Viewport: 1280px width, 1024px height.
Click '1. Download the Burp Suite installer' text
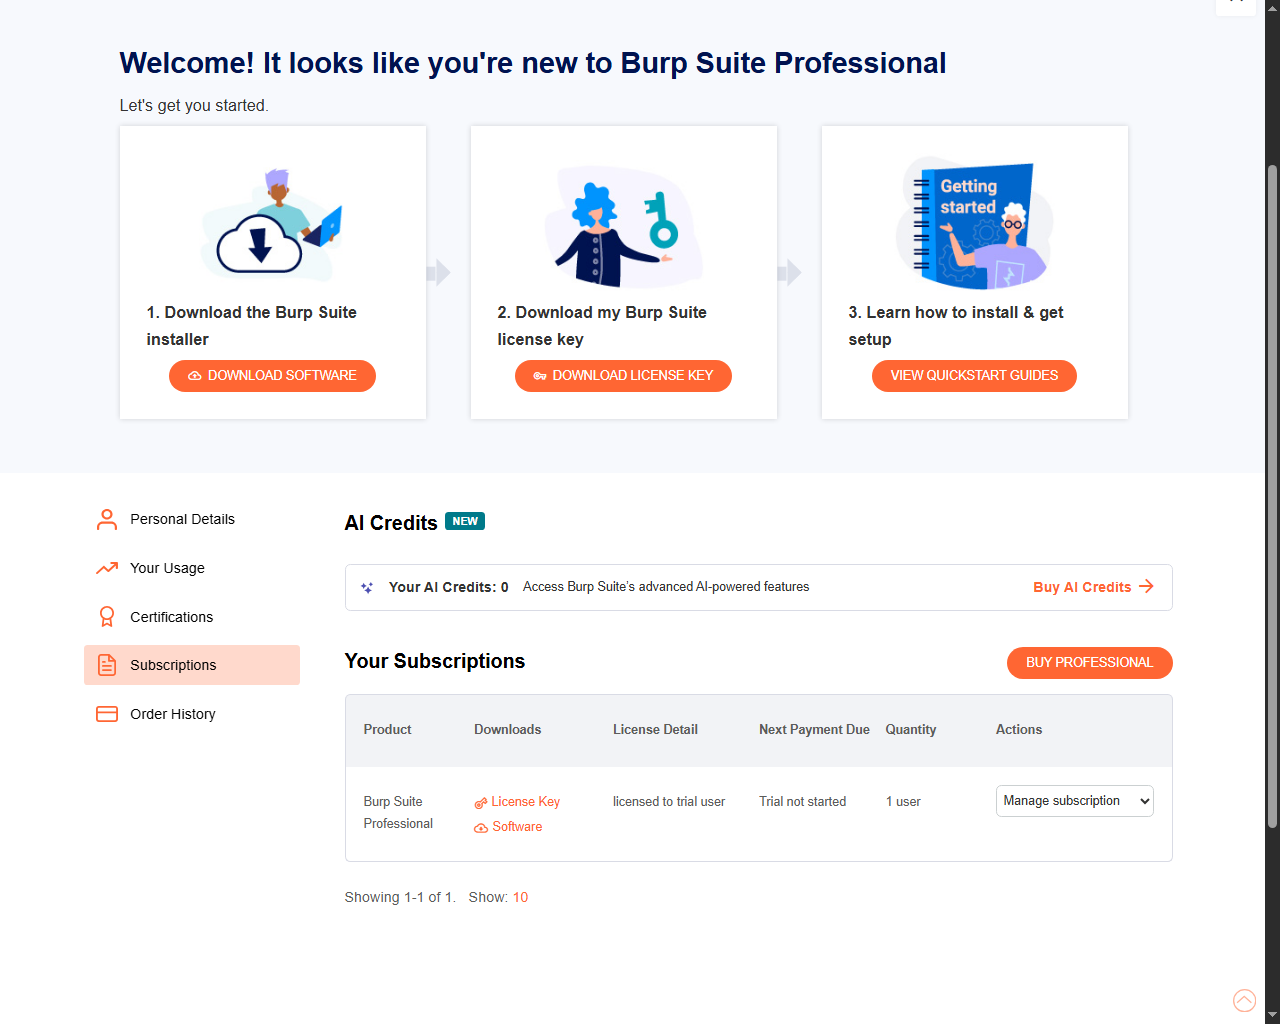click(252, 326)
